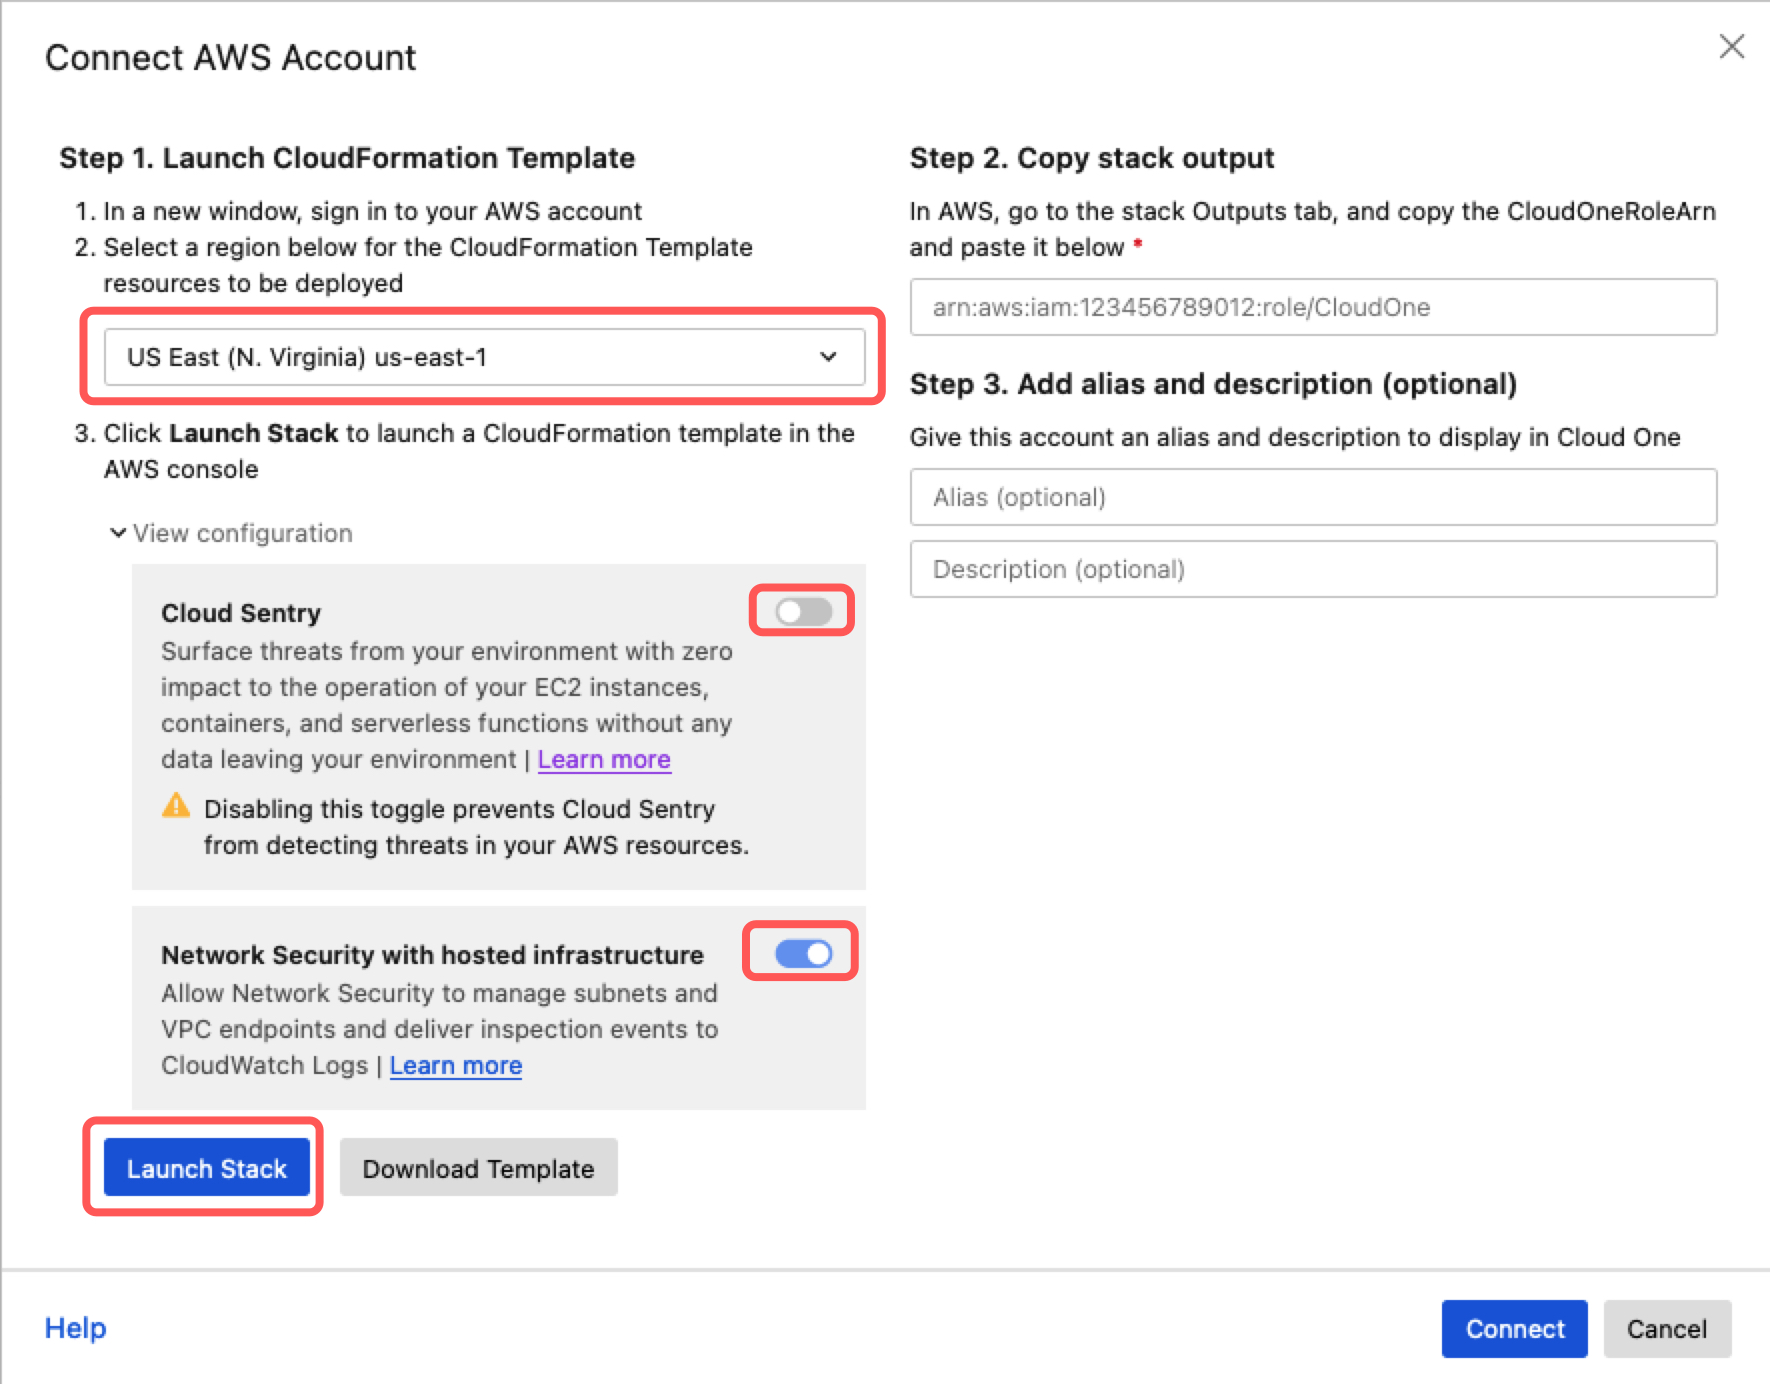Enable the Cloud Sentry toggle
The width and height of the screenshot is (1770, 1384).
(x=803, y=611)
